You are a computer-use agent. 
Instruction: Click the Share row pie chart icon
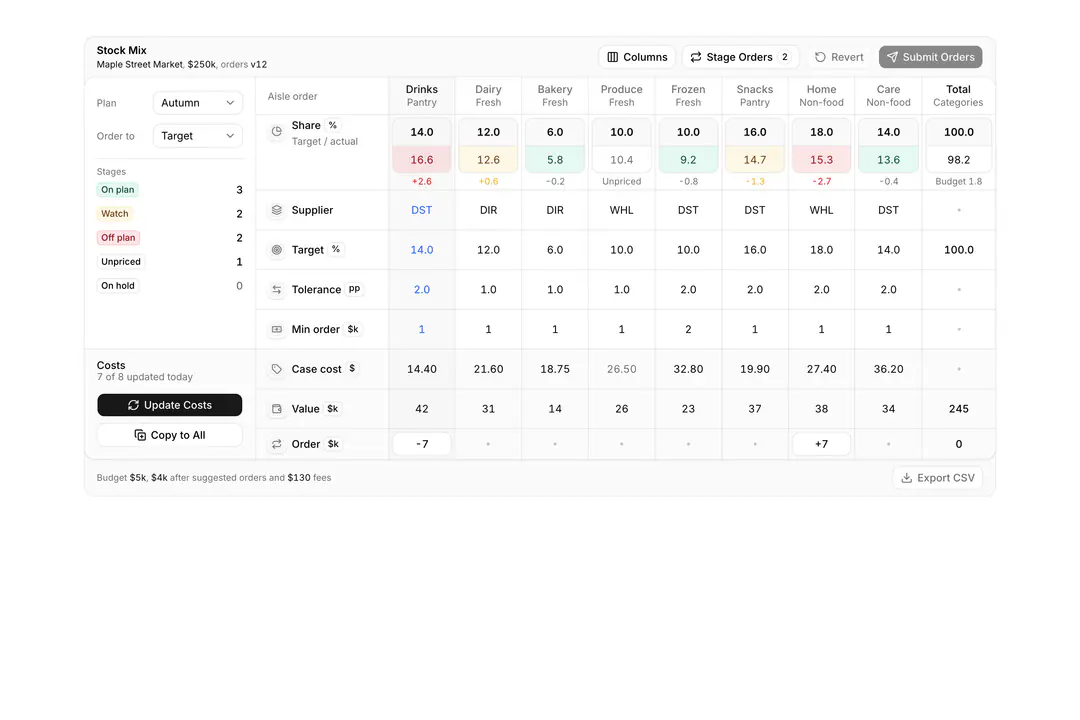coord(276,132)
